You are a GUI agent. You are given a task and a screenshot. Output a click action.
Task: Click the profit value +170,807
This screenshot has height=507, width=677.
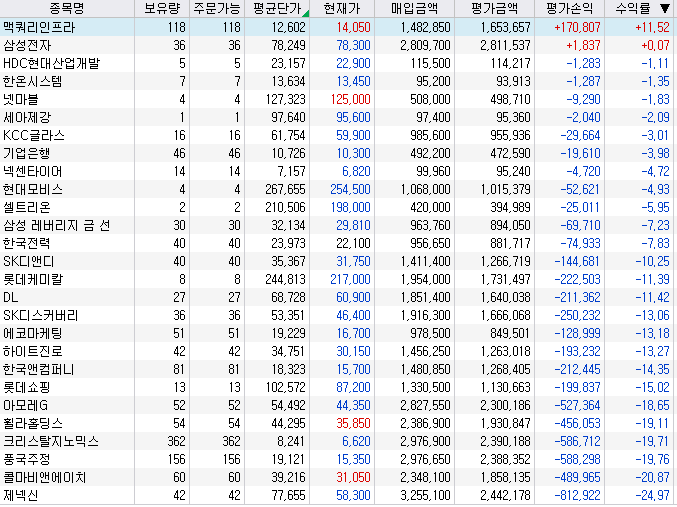click(x=577, y=27)
